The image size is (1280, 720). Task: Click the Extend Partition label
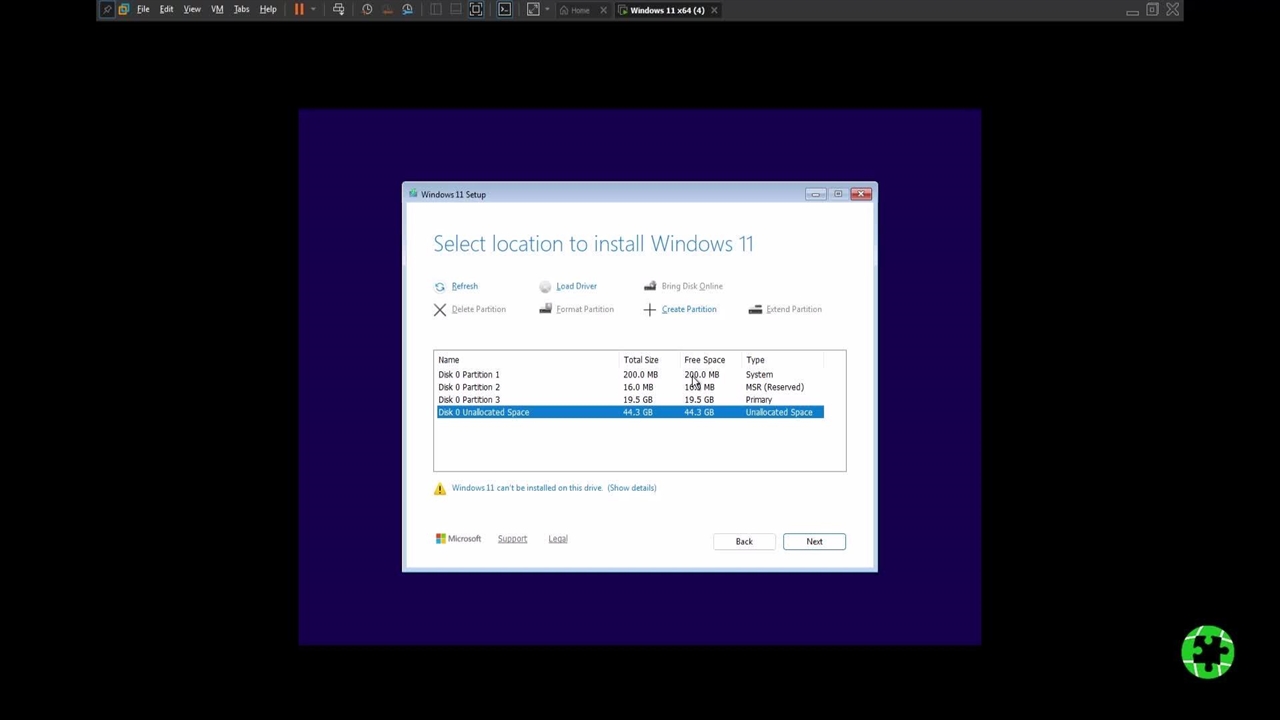[794, 309]
